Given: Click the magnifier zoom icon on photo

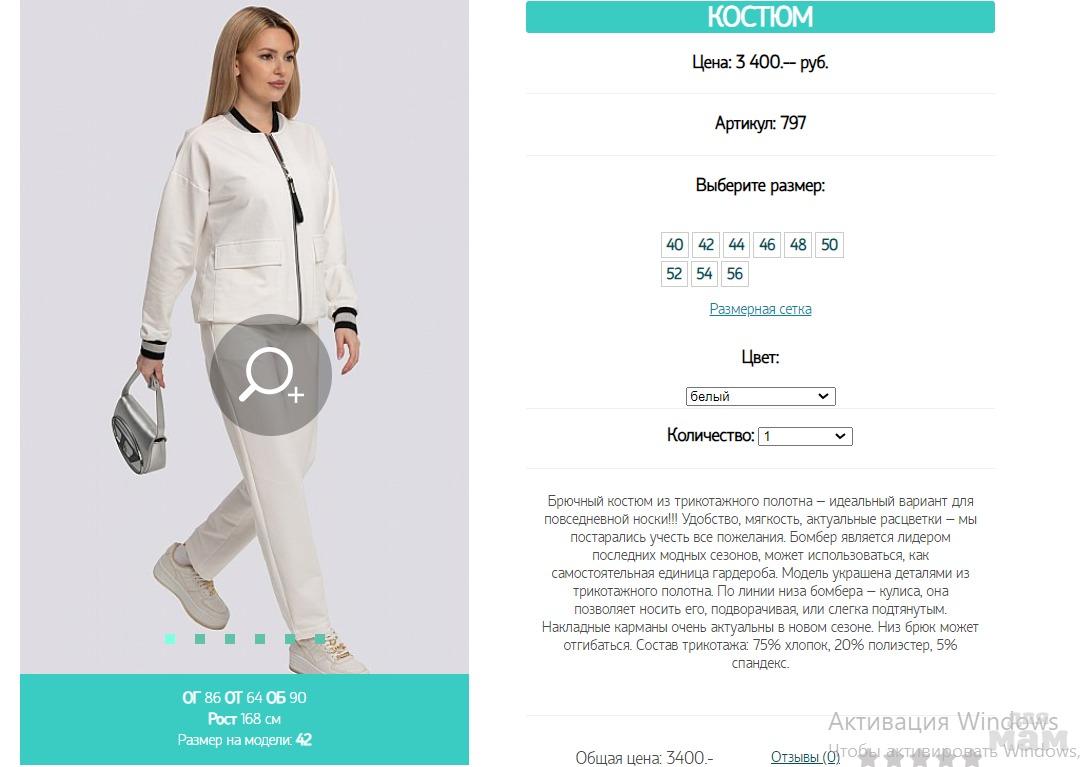Looking at the screenshot, I should 271,375.
